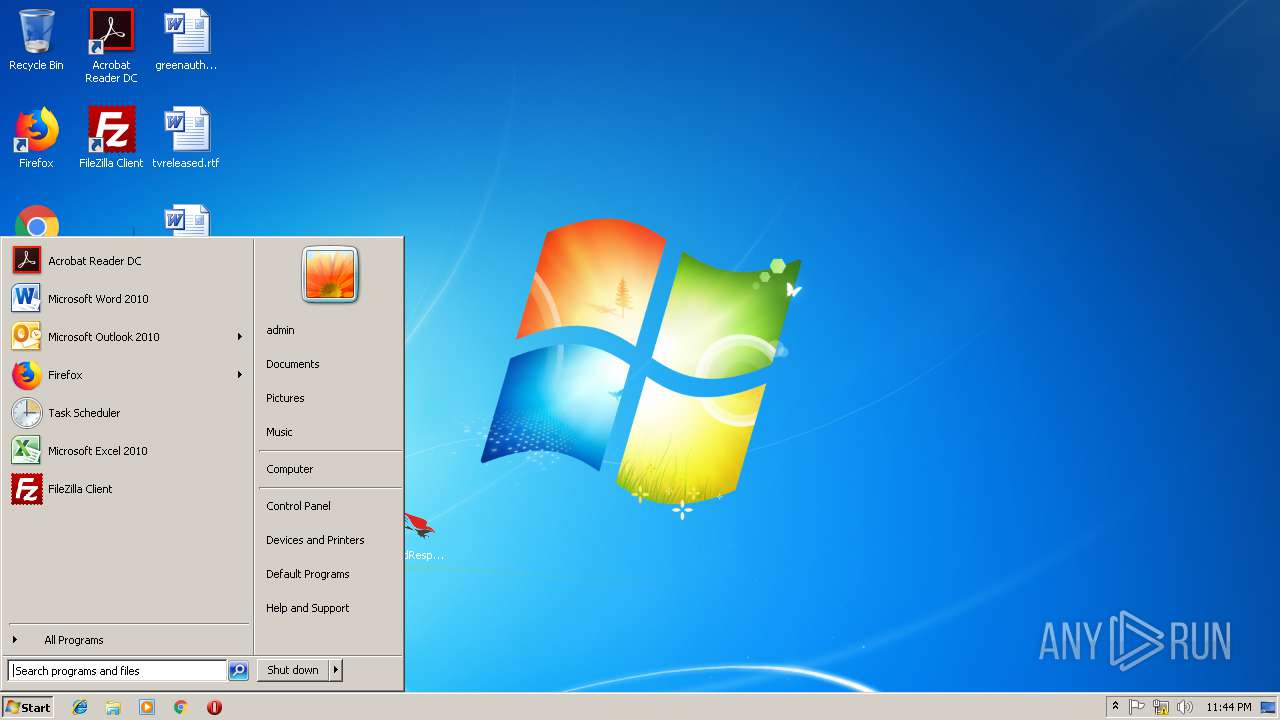This screenshot has width=1280, height=720.
Task: Expand All Programs list
Action: click(127, 640)
